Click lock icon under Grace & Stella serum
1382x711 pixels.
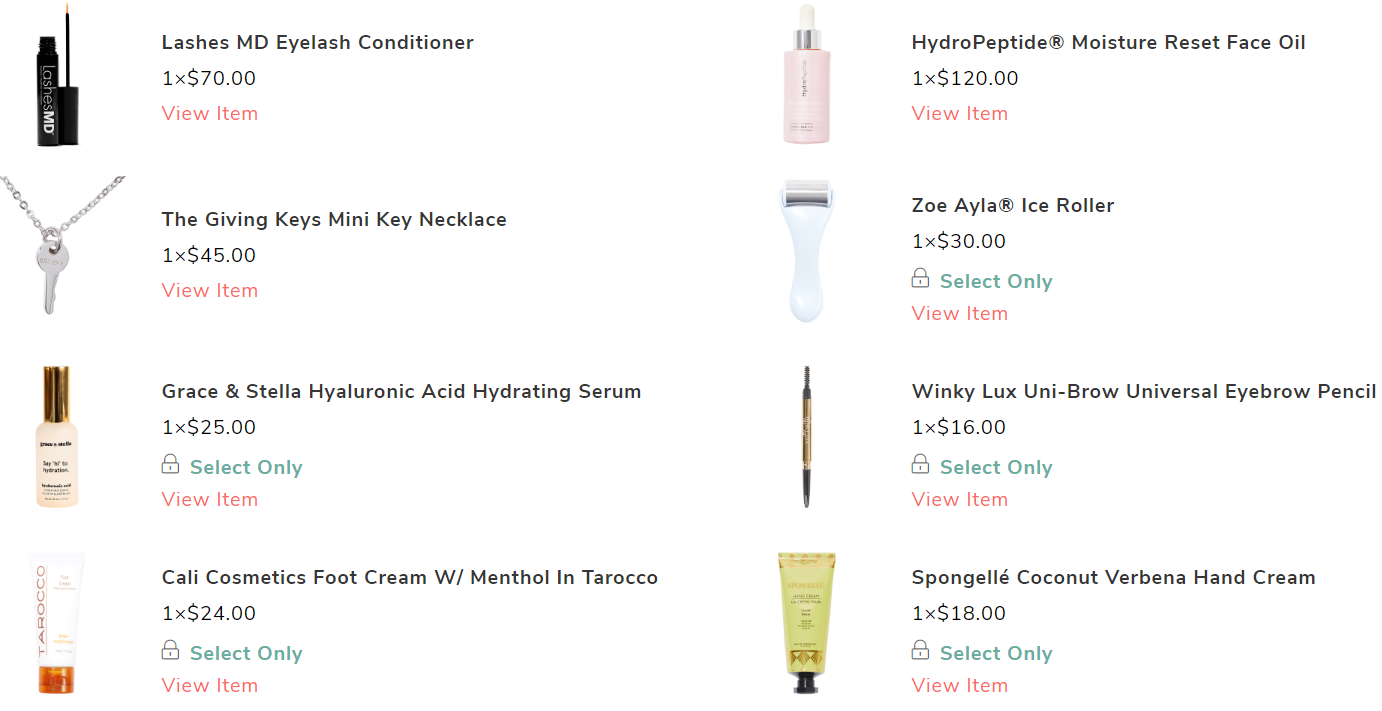(170, 464)
